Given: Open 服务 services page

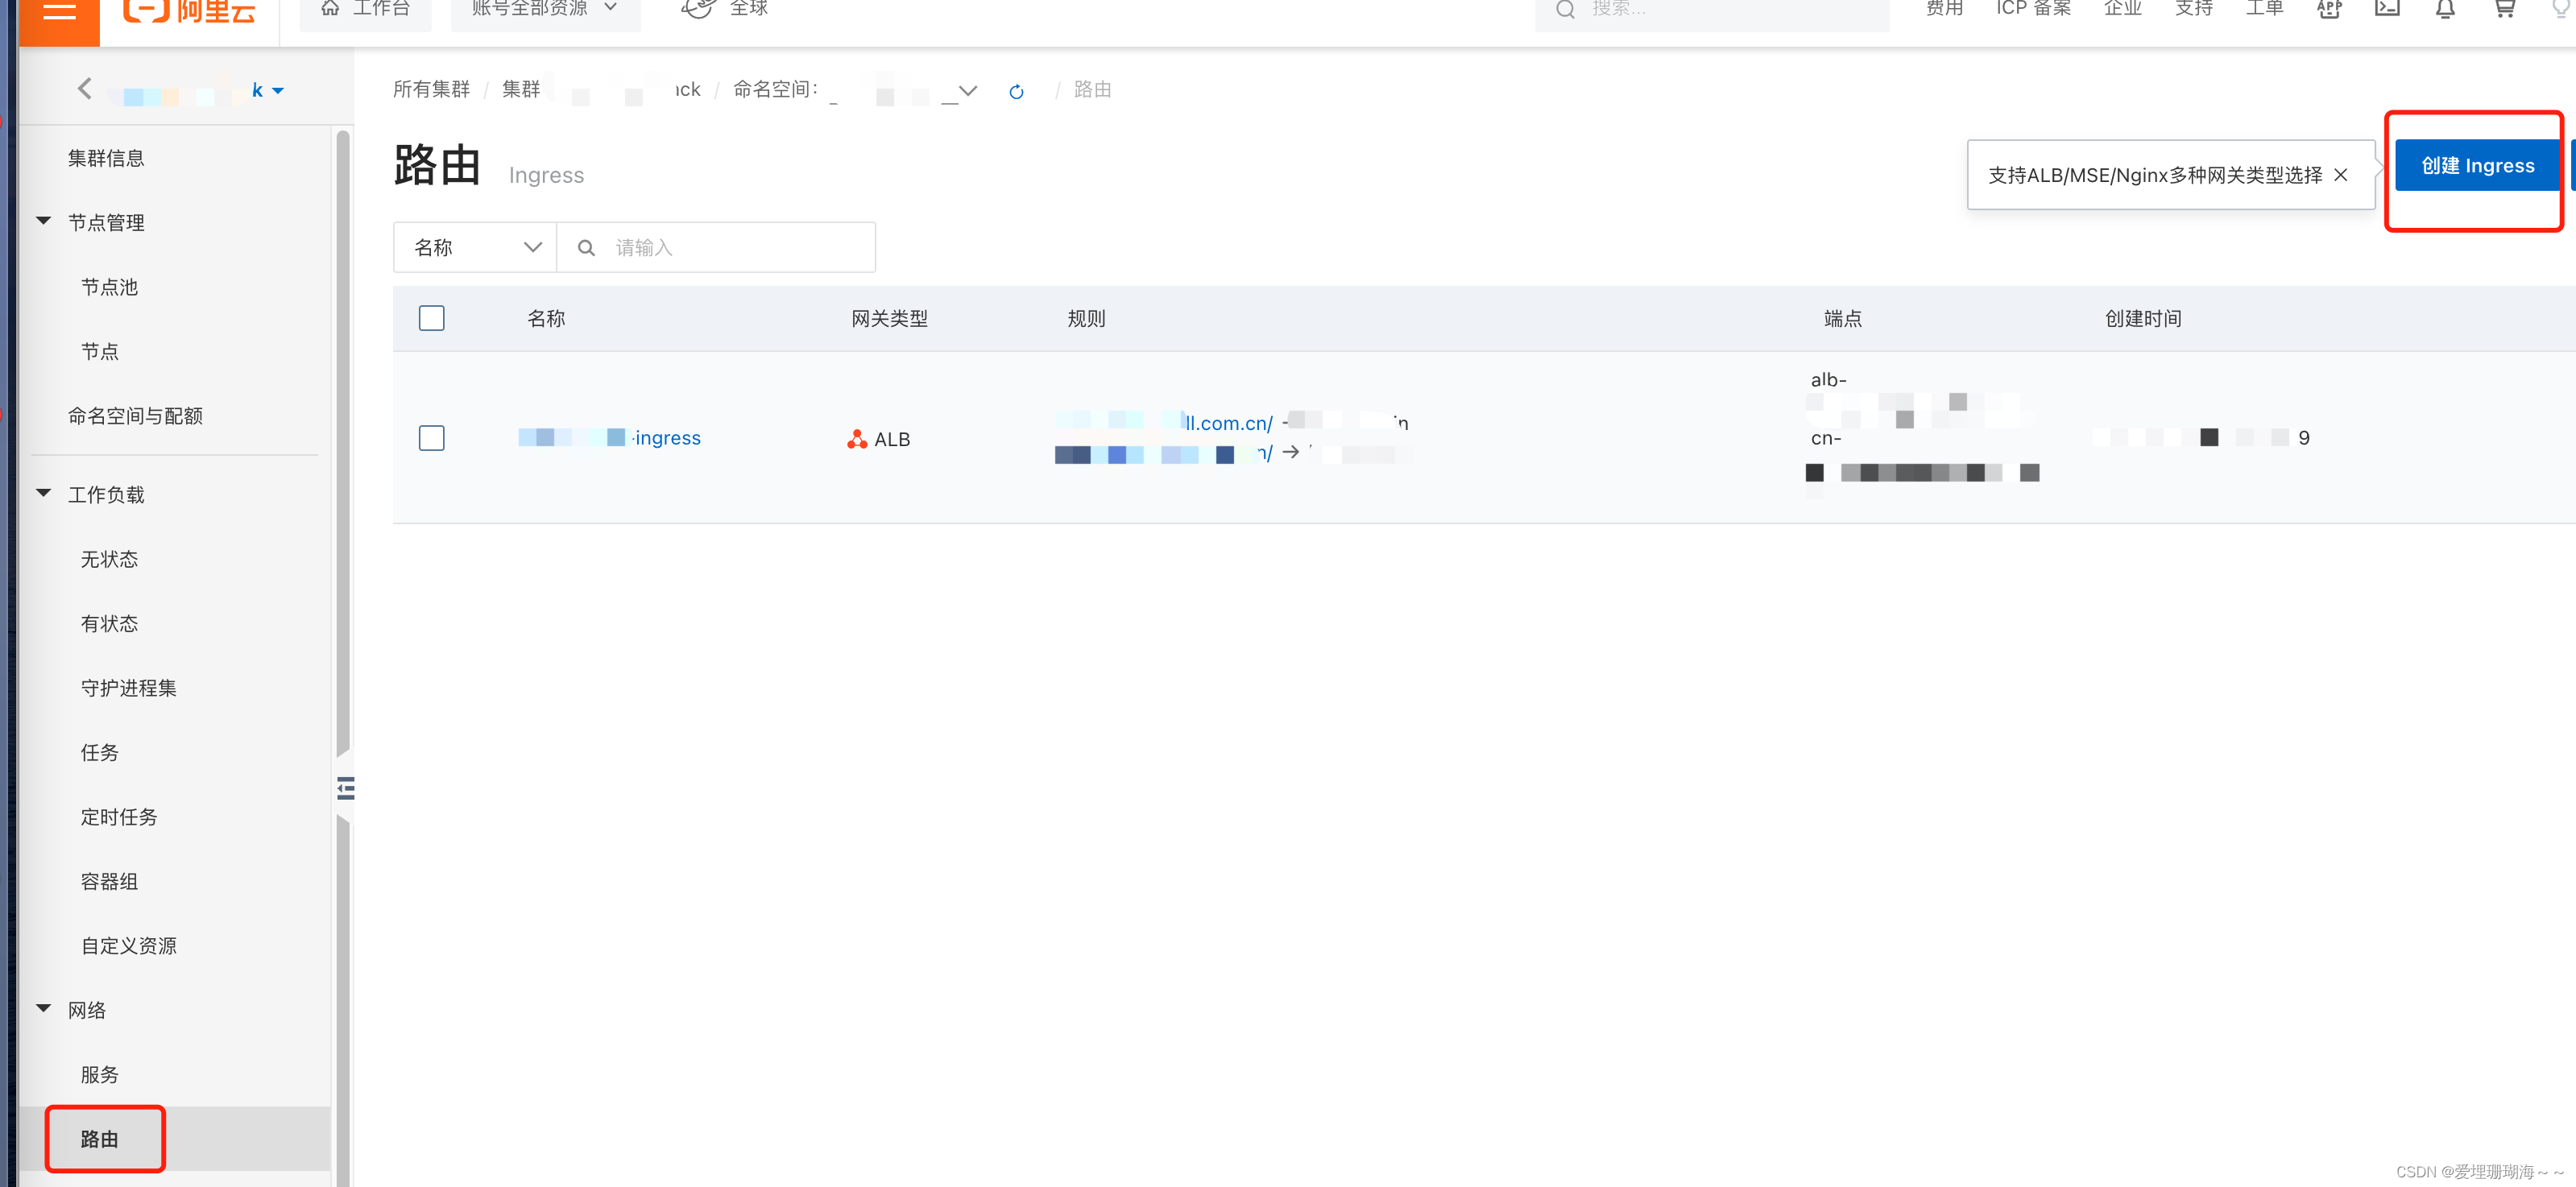Looking at the screenshot, I should point(99,1075).
